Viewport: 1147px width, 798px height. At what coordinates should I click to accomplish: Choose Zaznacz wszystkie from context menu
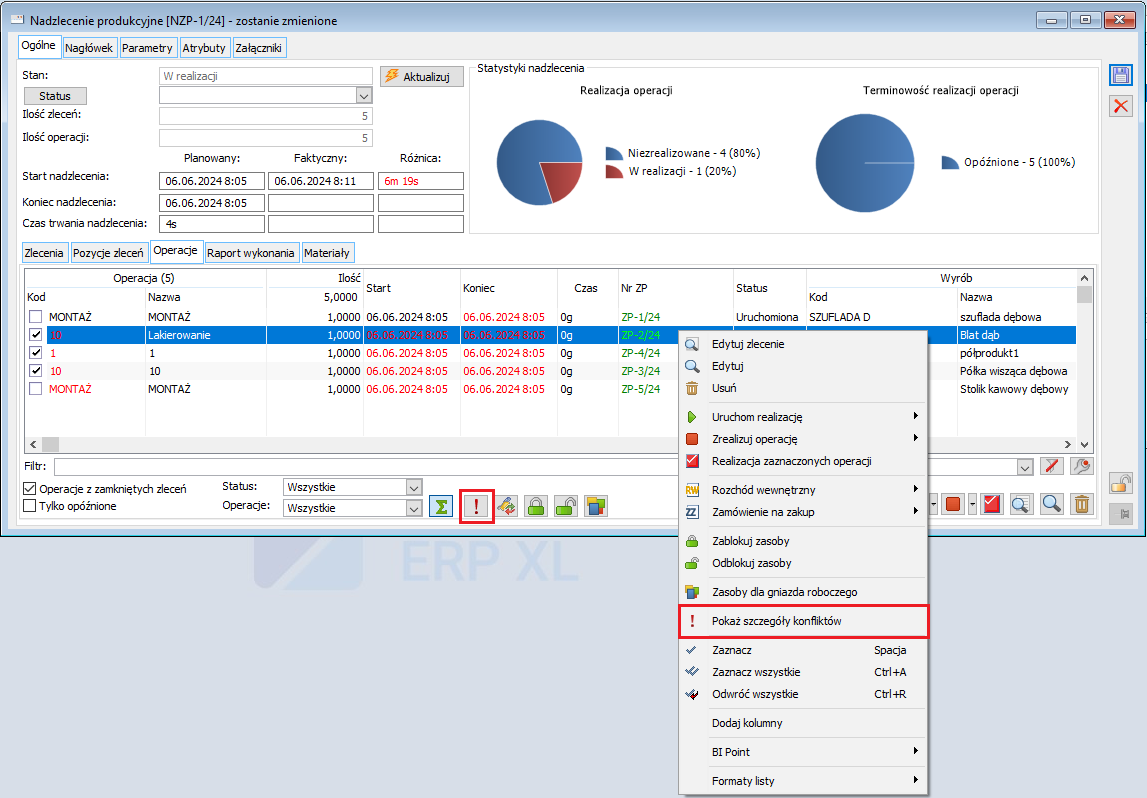tap(803, 672)
